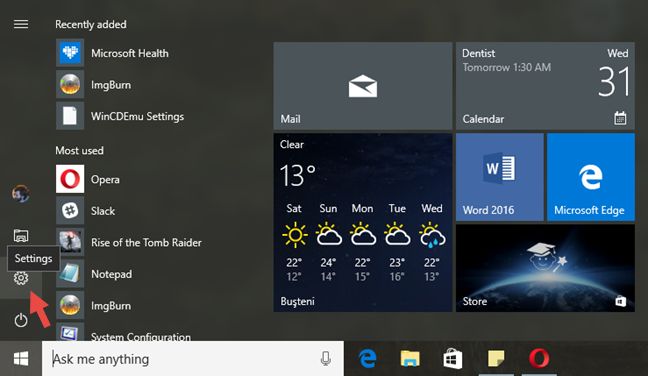648x376 pixels.
Task: Click the Ask me anything search box
Action: point(193,359)
